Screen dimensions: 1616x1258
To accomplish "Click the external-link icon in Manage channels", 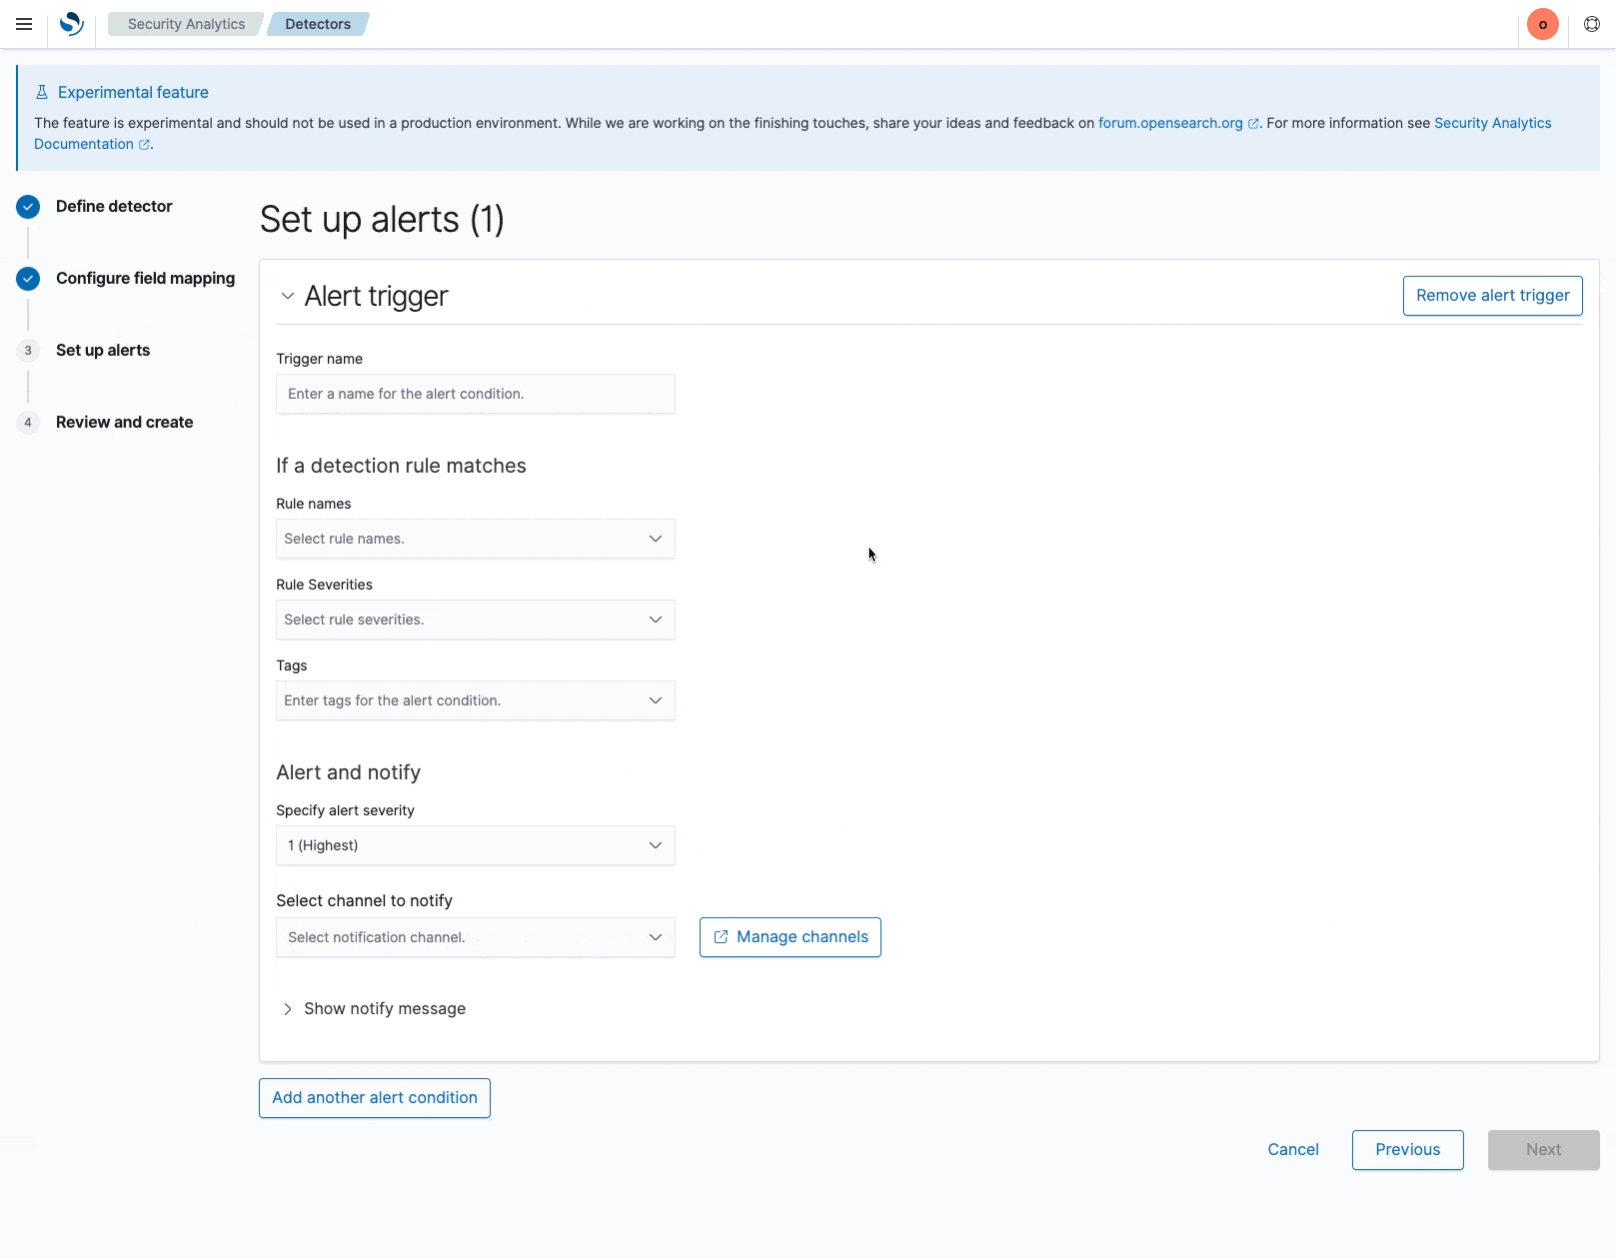I will click(x=722, y=937).
